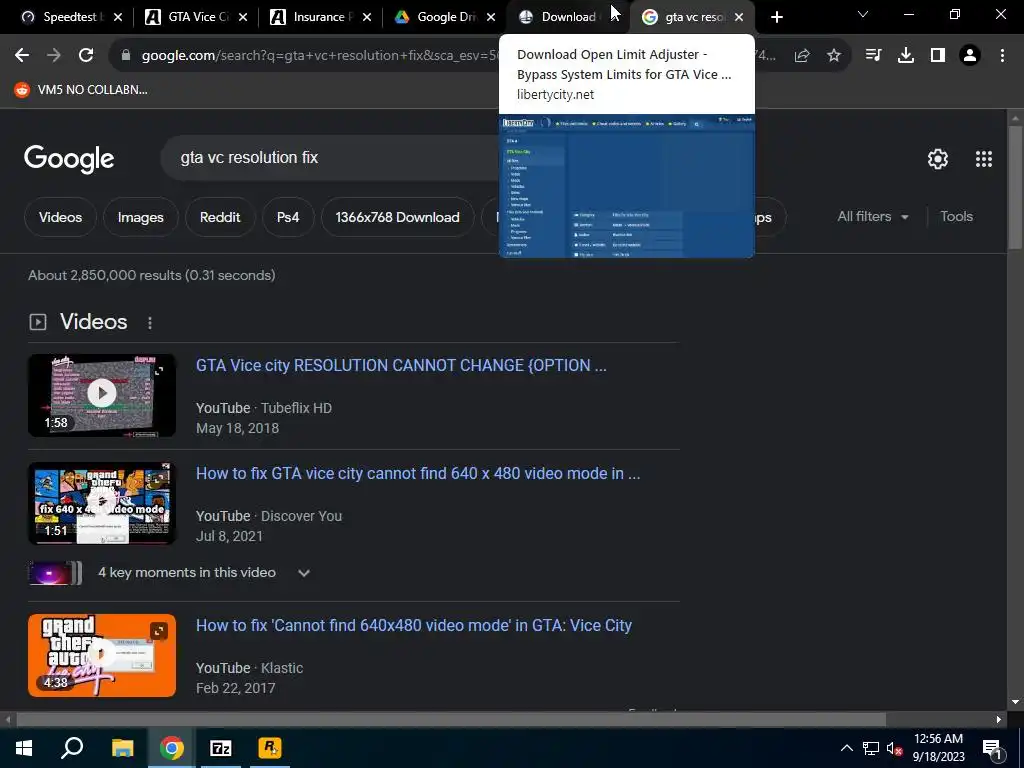Click the Download tab hover preview image
Viewport: 1024px width, 768px height.
click(627, 185)
